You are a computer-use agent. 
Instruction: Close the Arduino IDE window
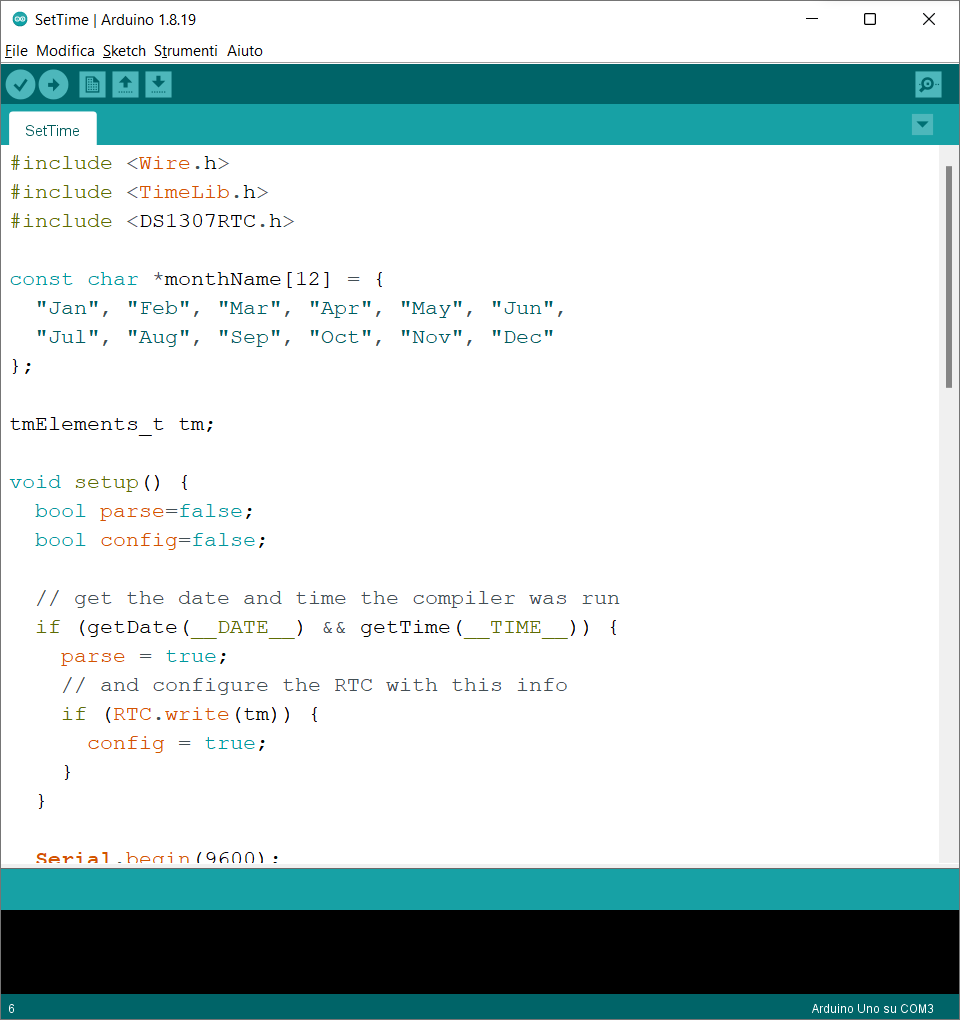(929, 20)
